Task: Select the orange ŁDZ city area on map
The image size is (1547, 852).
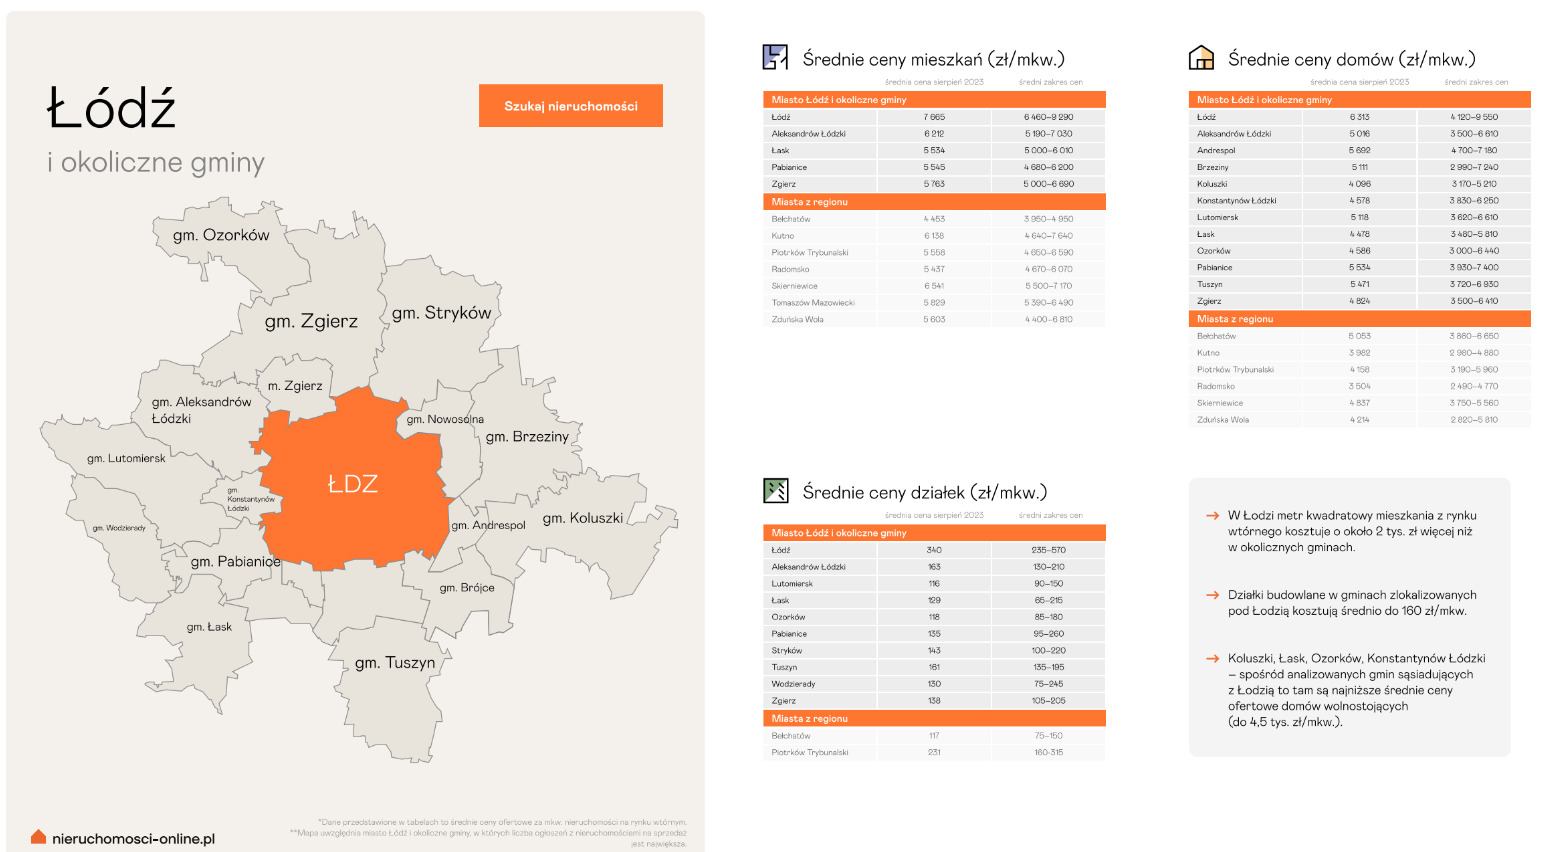Action: coord(353,484)
